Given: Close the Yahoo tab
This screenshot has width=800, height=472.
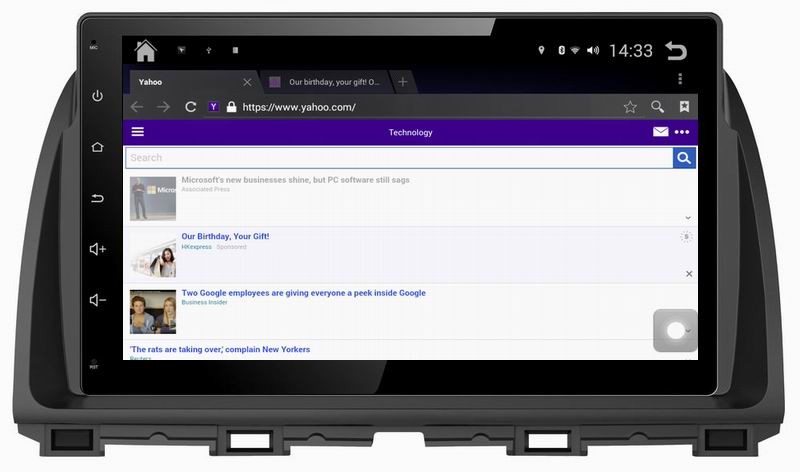Looking at the screenshot, I should coord(247,82).
